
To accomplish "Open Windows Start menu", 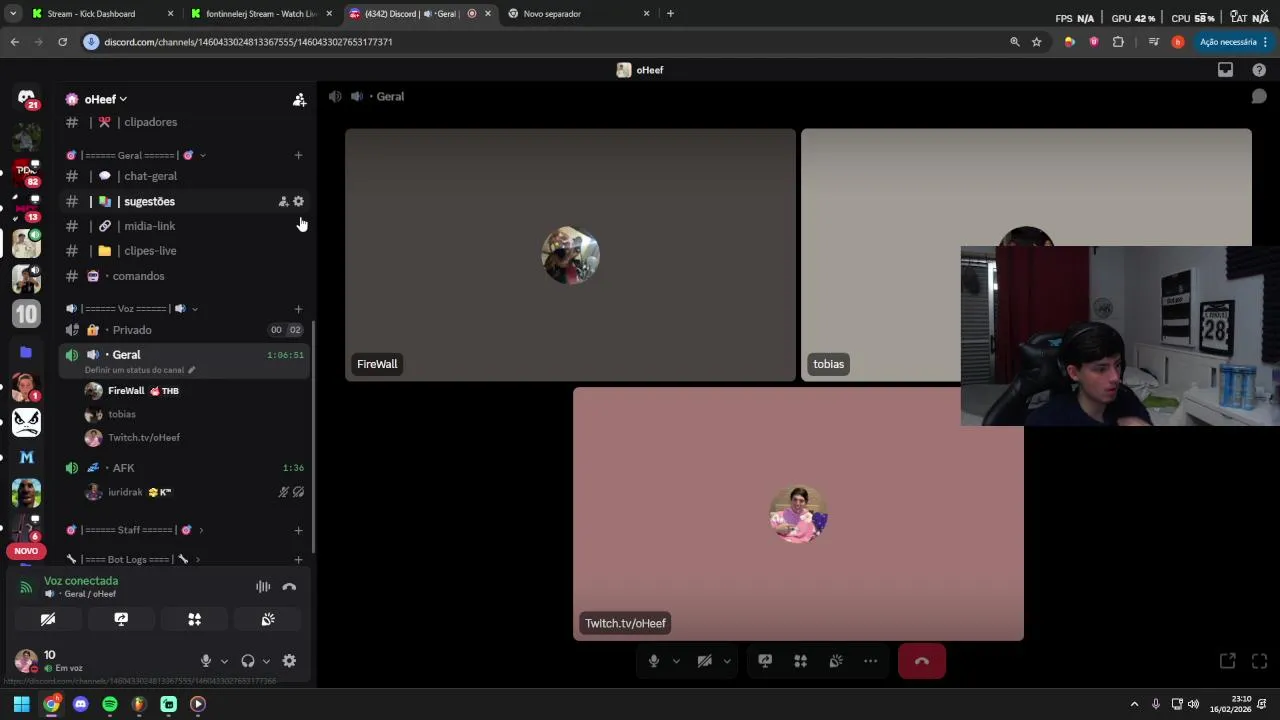I will 21,704.
